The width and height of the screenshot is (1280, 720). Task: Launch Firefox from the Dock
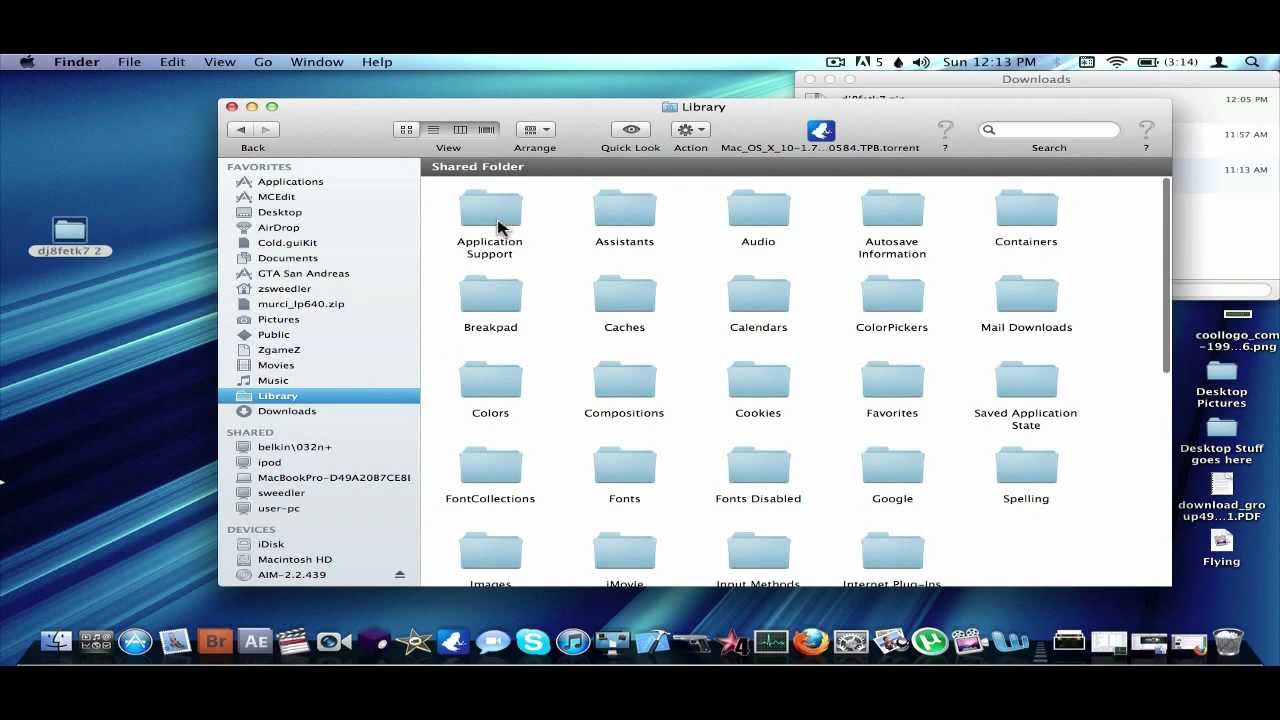[811, 640]
